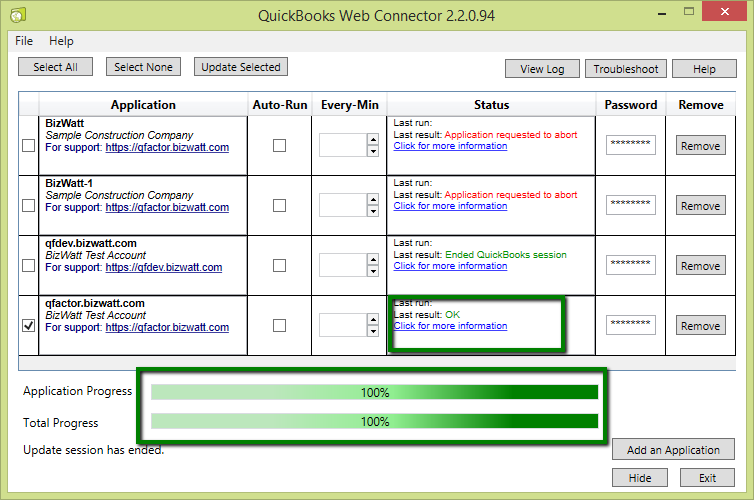Click the Auto-Run column header
Screen dimensions: 754x500
click(x=280, y=105)
